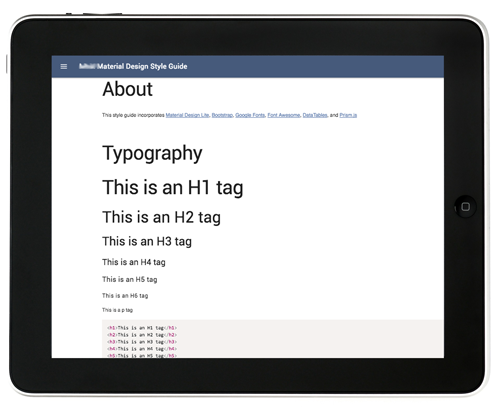Follow the Google Fonts link
The width and height of the screenshot is (500, 409).
click(250, 115)
